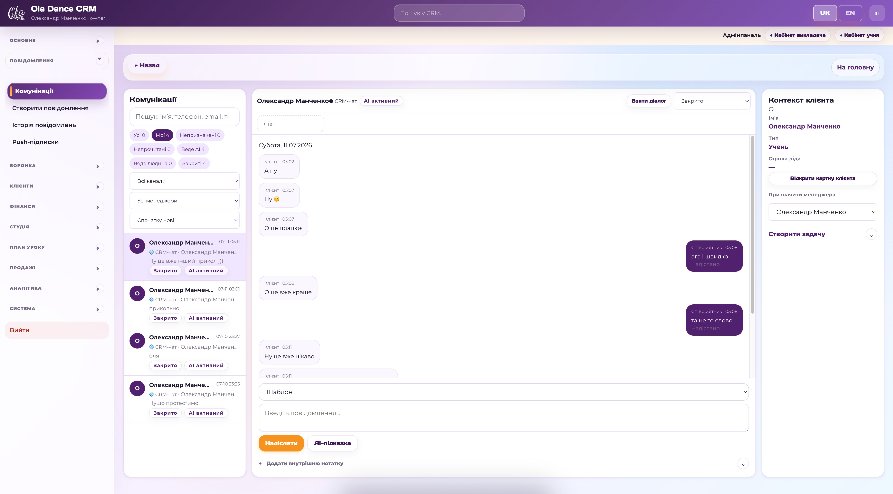Open the Кабінет учня link
Image resolution: width=893 pixels, height=494 pixels.
tap(859, 35)
